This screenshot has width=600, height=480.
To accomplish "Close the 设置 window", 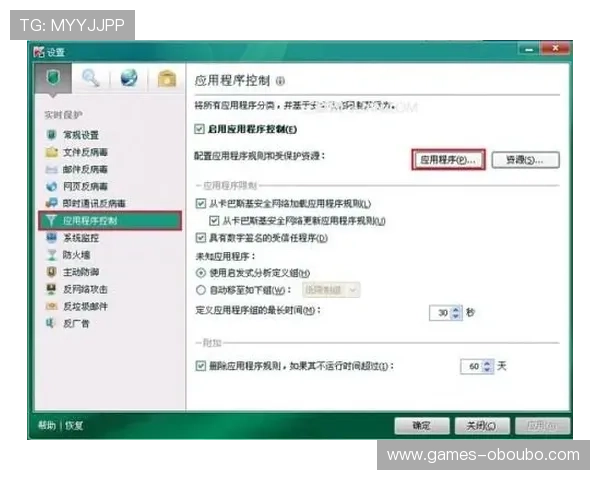I will pyautogui.click(x=555, y=48).
